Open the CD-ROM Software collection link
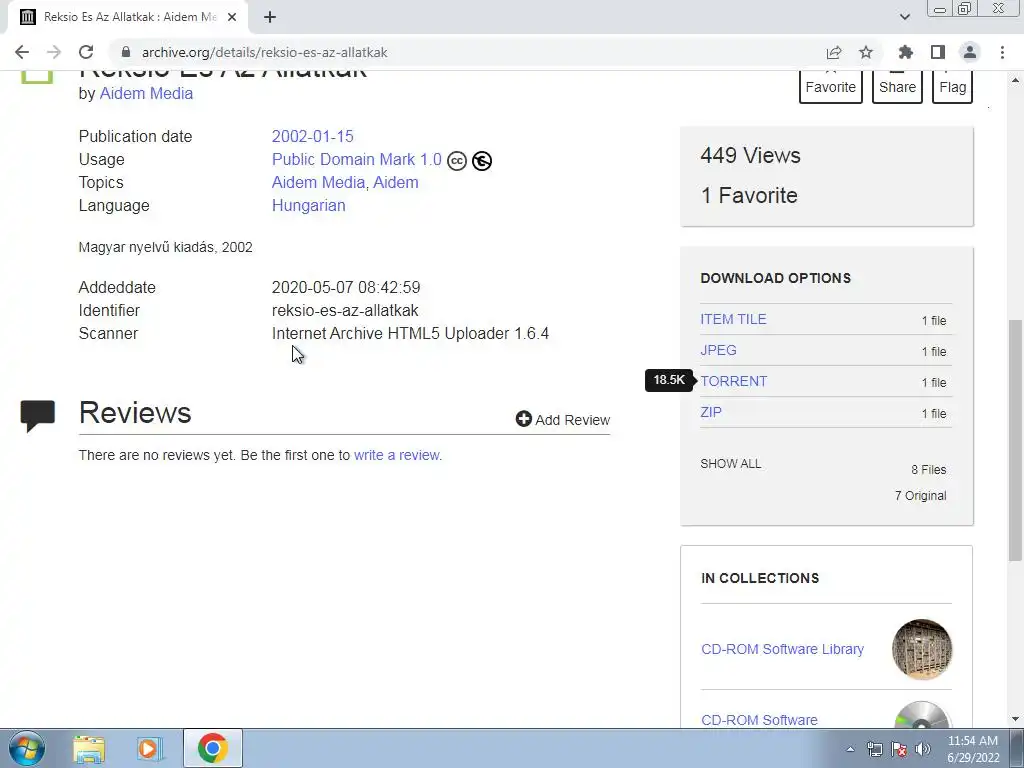 point(760,720)
